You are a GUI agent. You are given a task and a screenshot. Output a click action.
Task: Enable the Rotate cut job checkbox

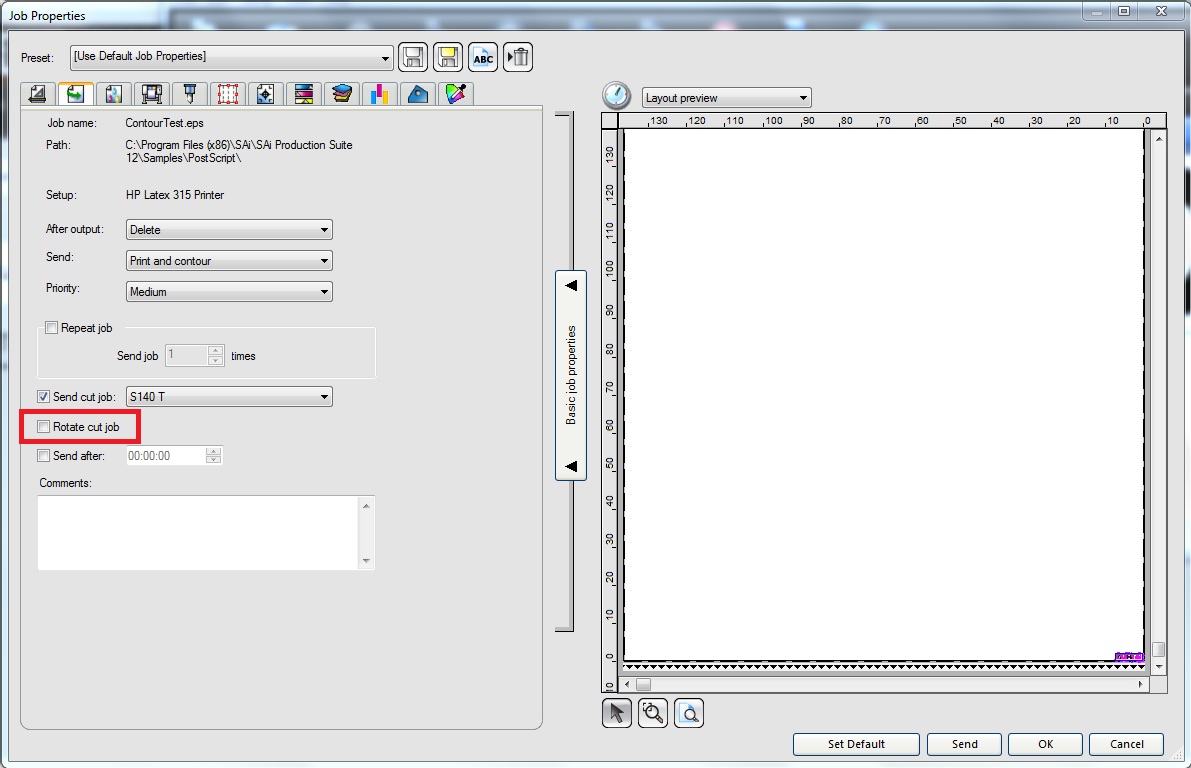43,427
